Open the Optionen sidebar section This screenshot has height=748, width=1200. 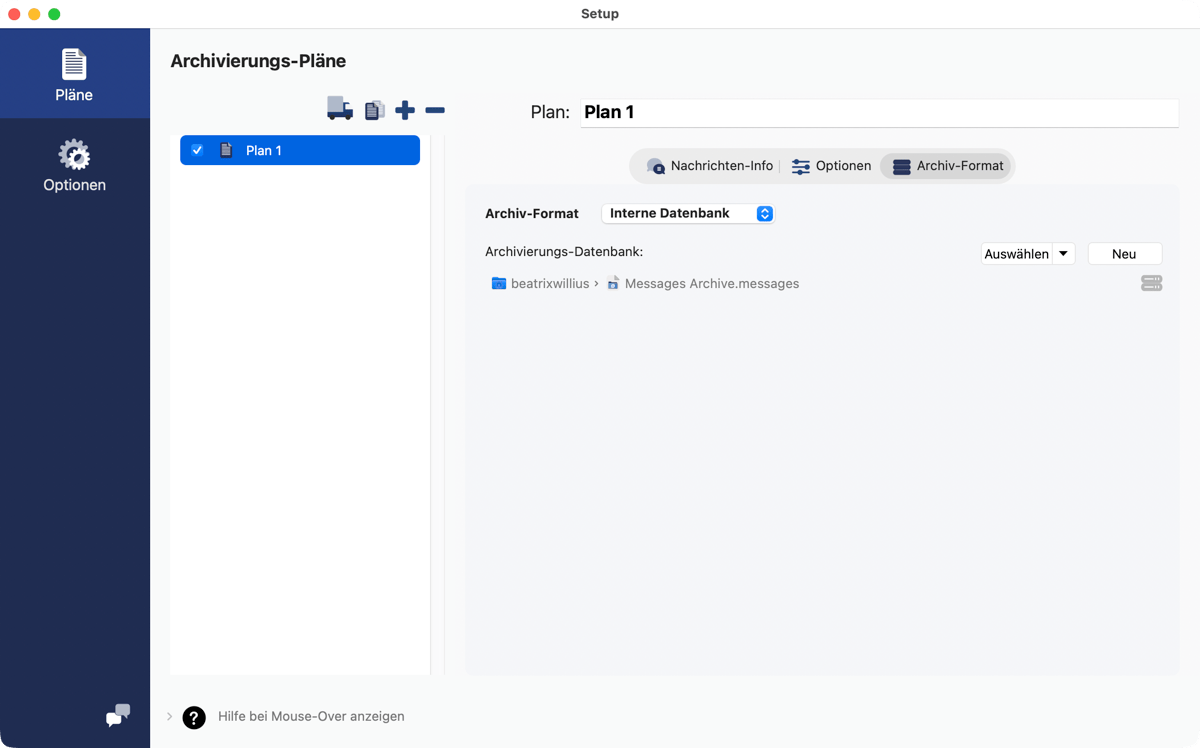click(x=74, y=166)
